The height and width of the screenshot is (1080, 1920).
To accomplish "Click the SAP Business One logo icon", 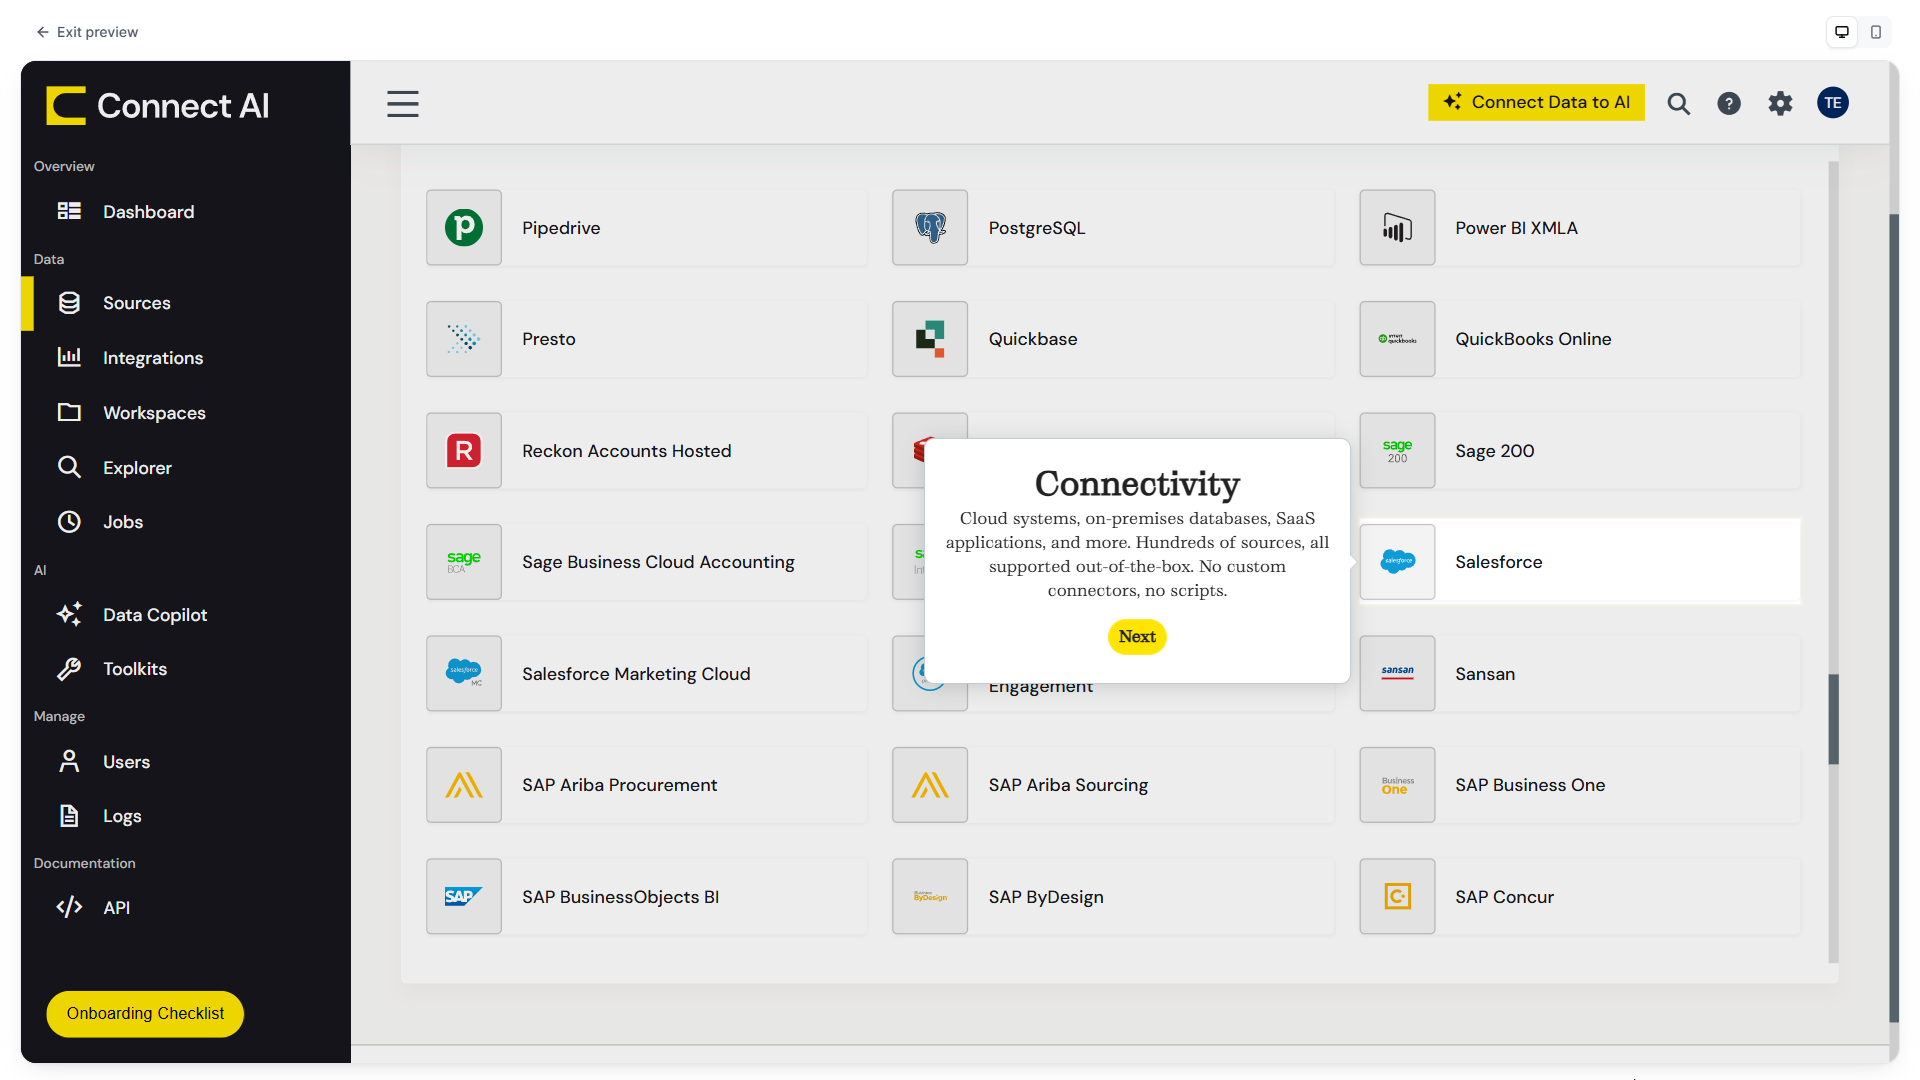I will tap(1397, 785).
